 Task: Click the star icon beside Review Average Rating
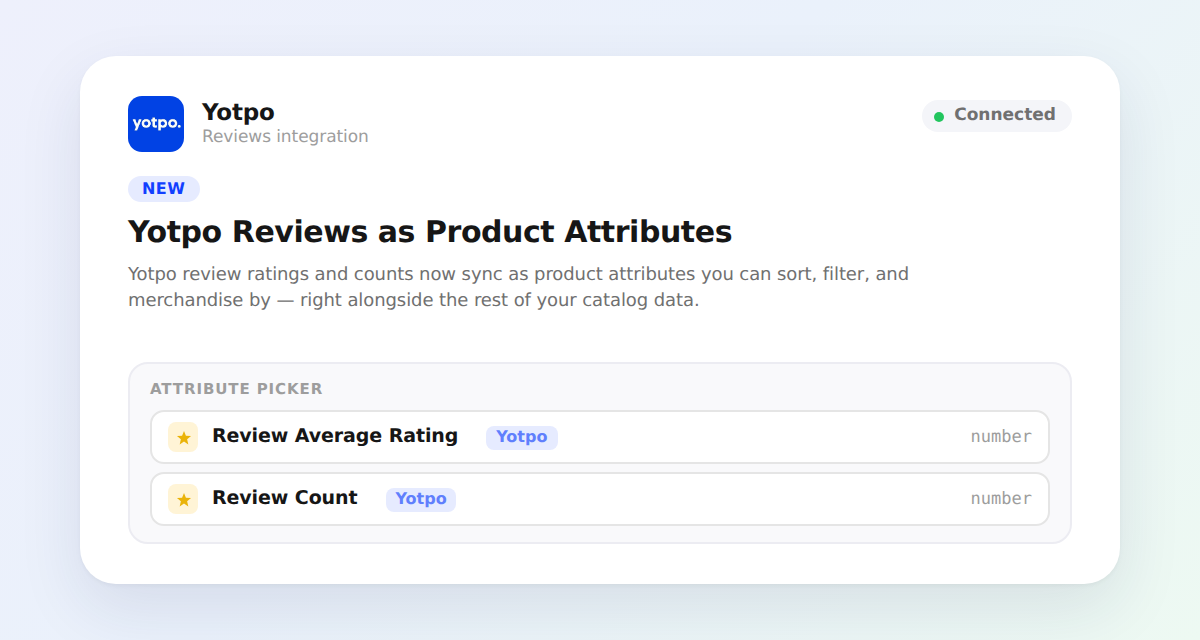coord(183,437)
